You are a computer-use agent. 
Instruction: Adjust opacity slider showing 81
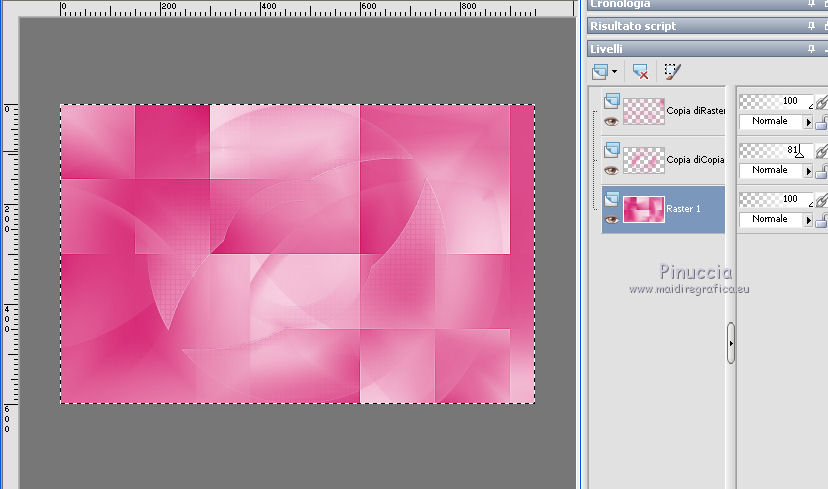[x=776, y=151]
